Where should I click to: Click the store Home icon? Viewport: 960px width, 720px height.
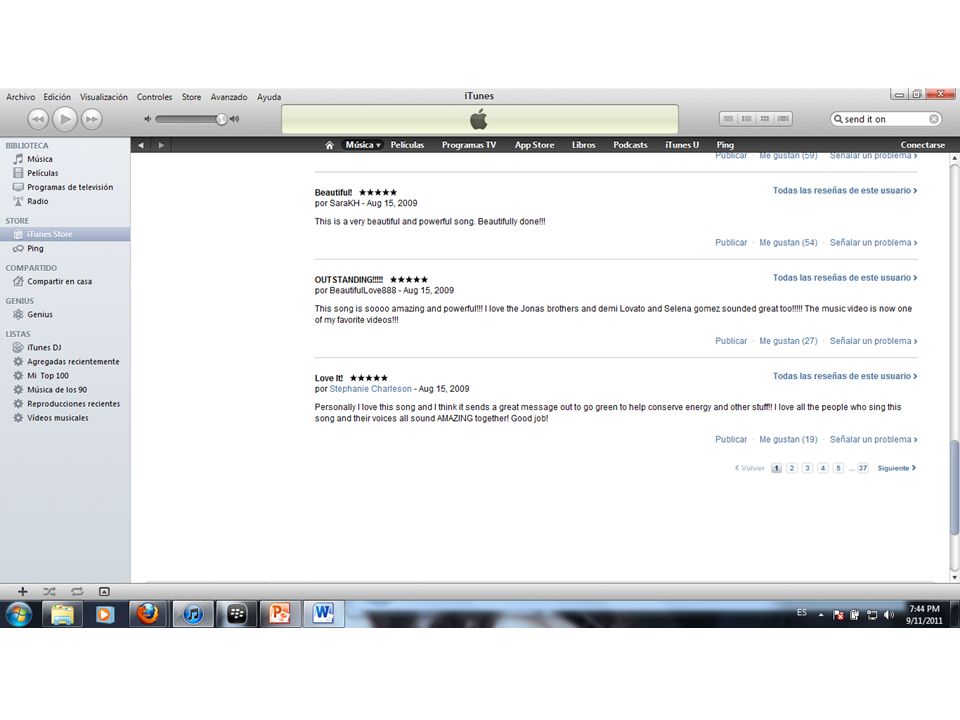(329, 145)
